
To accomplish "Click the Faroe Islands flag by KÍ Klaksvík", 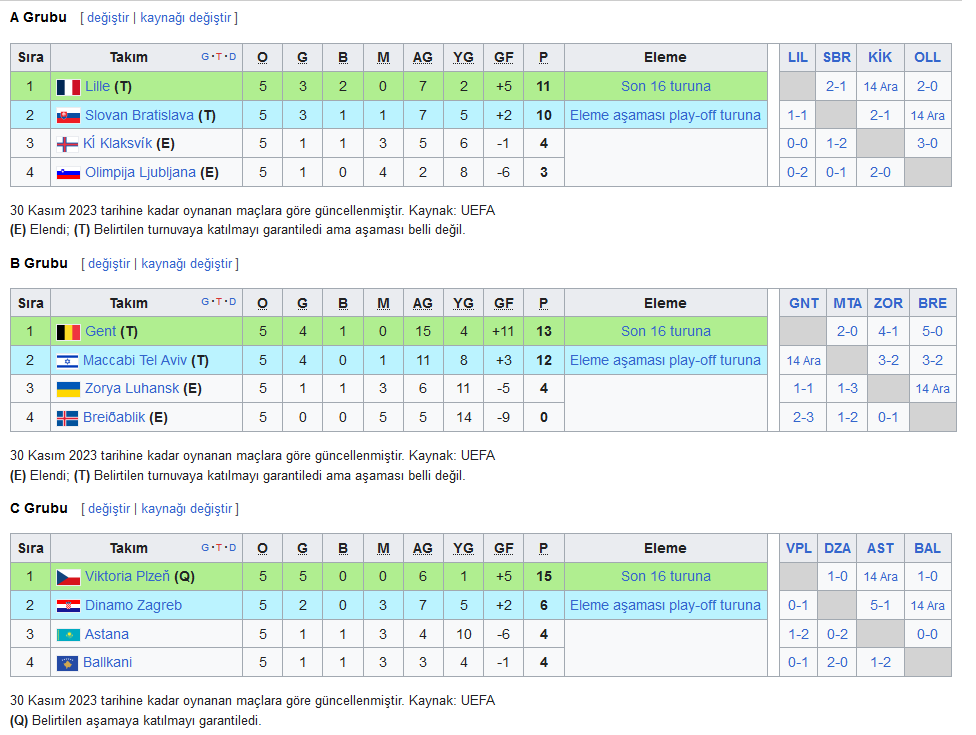I will pos(67,144).
